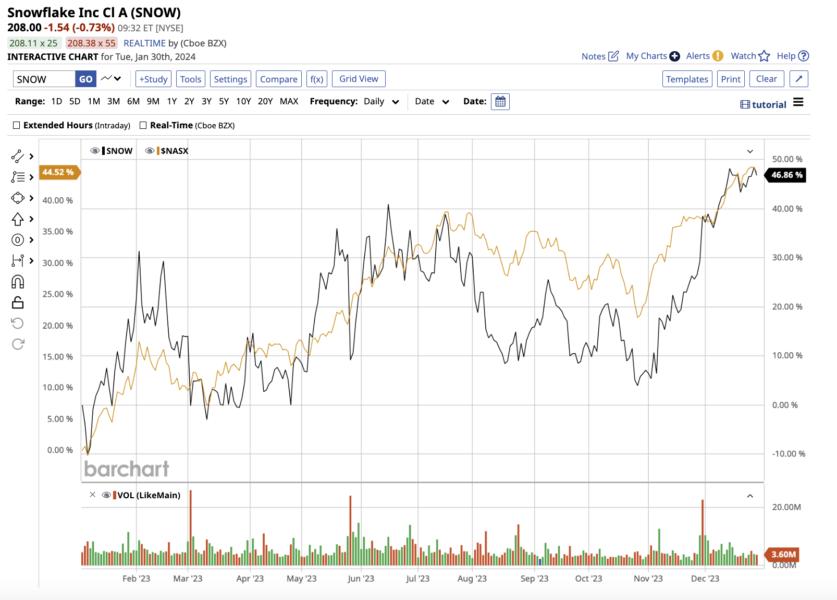Click the f(x) expression button
Viewport: 837px width, 600px height.
tap(317, 79)
